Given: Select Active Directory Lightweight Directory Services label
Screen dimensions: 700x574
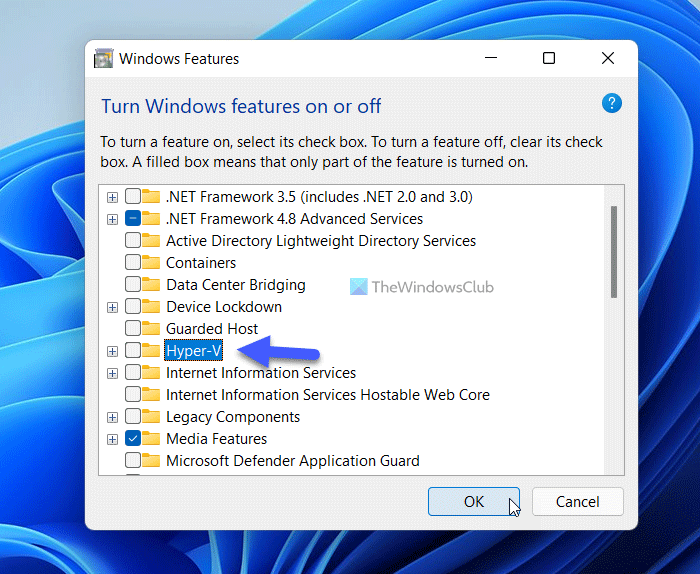Looking at the screenshot, I should click(321, 241).
